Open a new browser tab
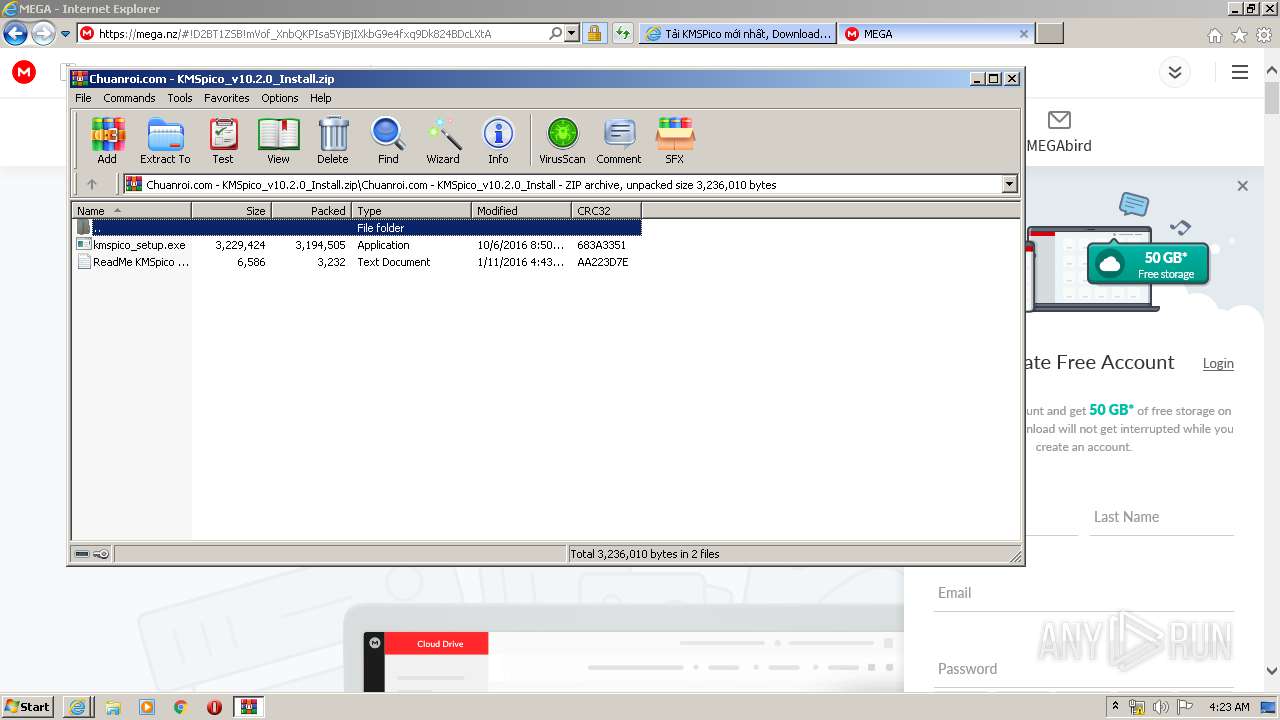The width and height of the screenshot is (1280, 720). 1049,33
